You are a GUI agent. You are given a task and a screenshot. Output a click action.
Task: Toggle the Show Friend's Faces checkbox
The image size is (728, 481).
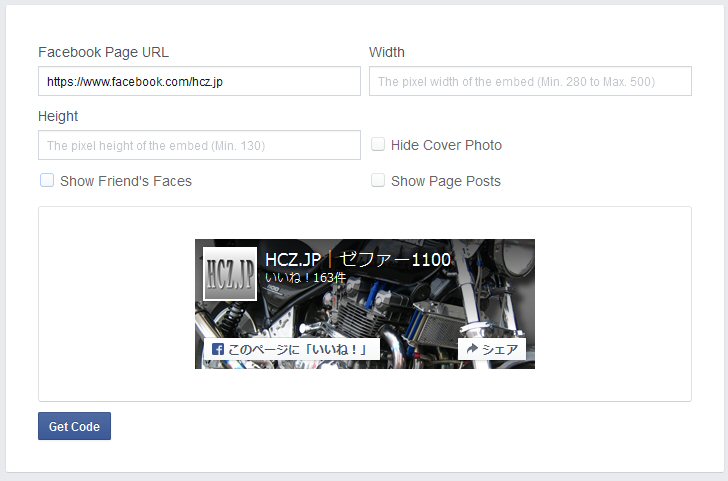47,180
